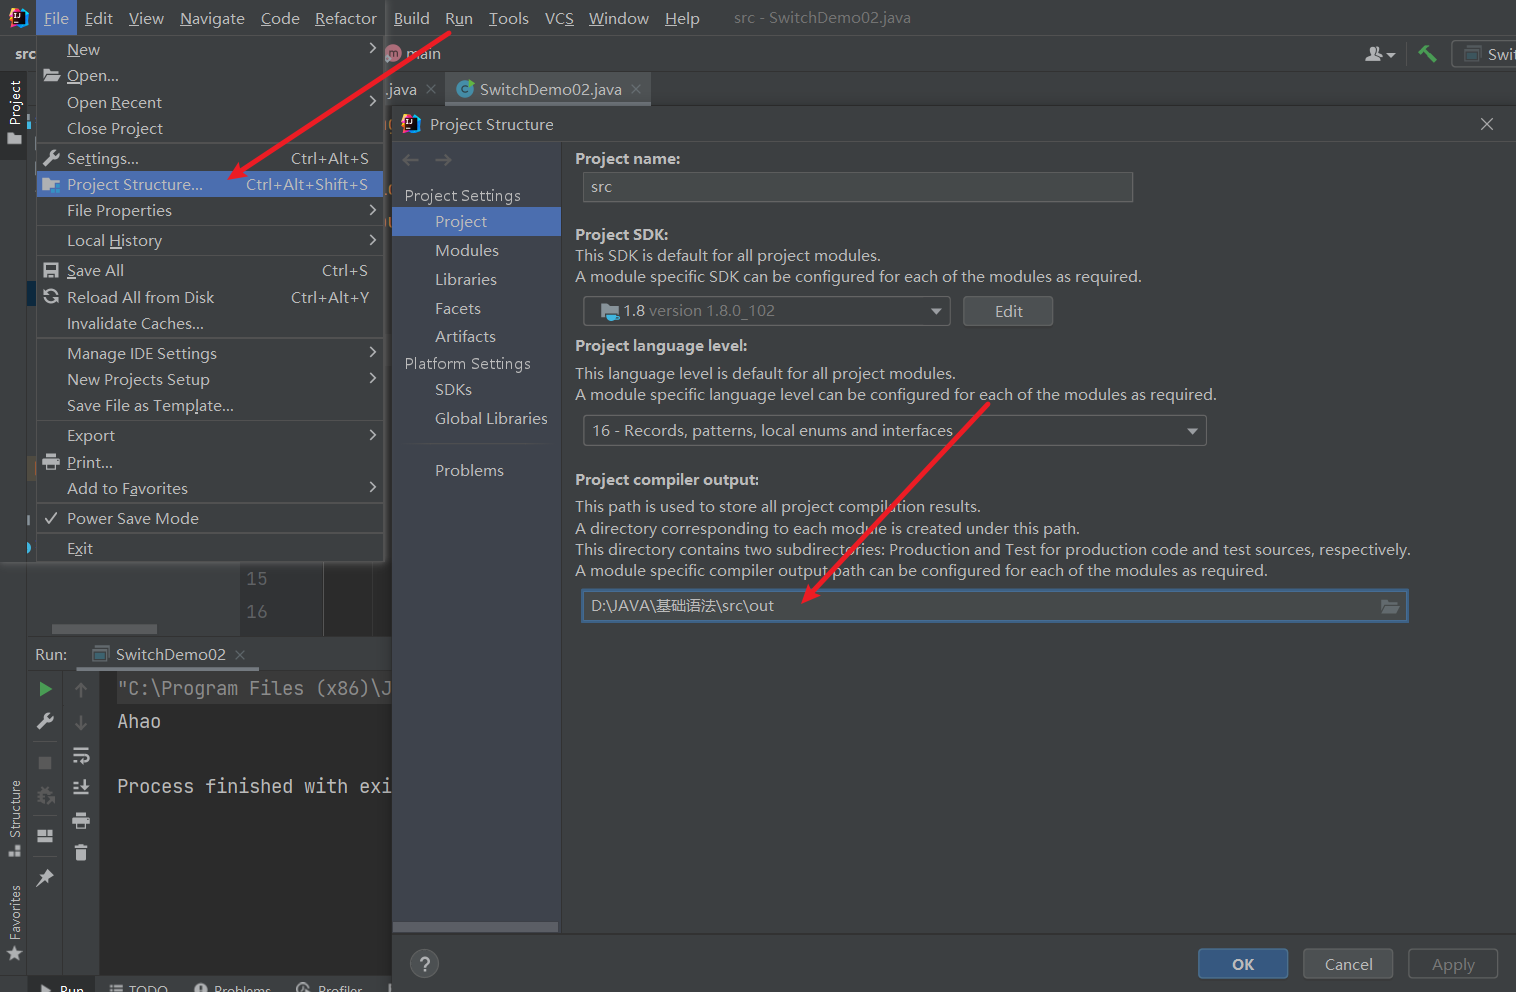
Task: Click restore layout icon in Run panel
Action: pos(45,836)
